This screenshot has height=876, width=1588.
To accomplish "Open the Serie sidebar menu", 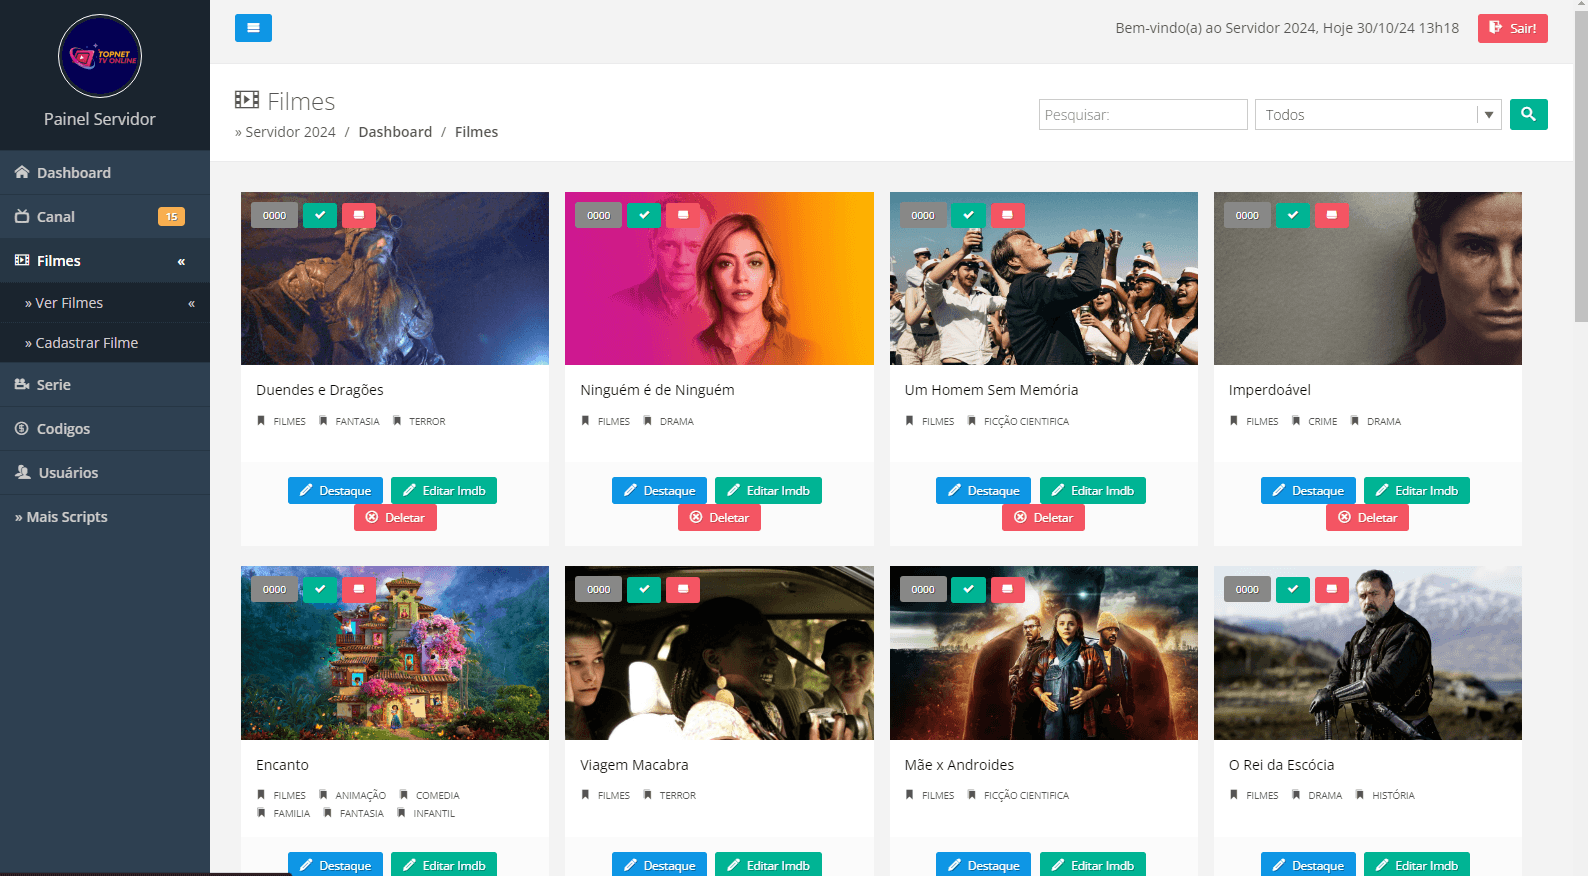I will pyautogui.click(x=105, y=385).
